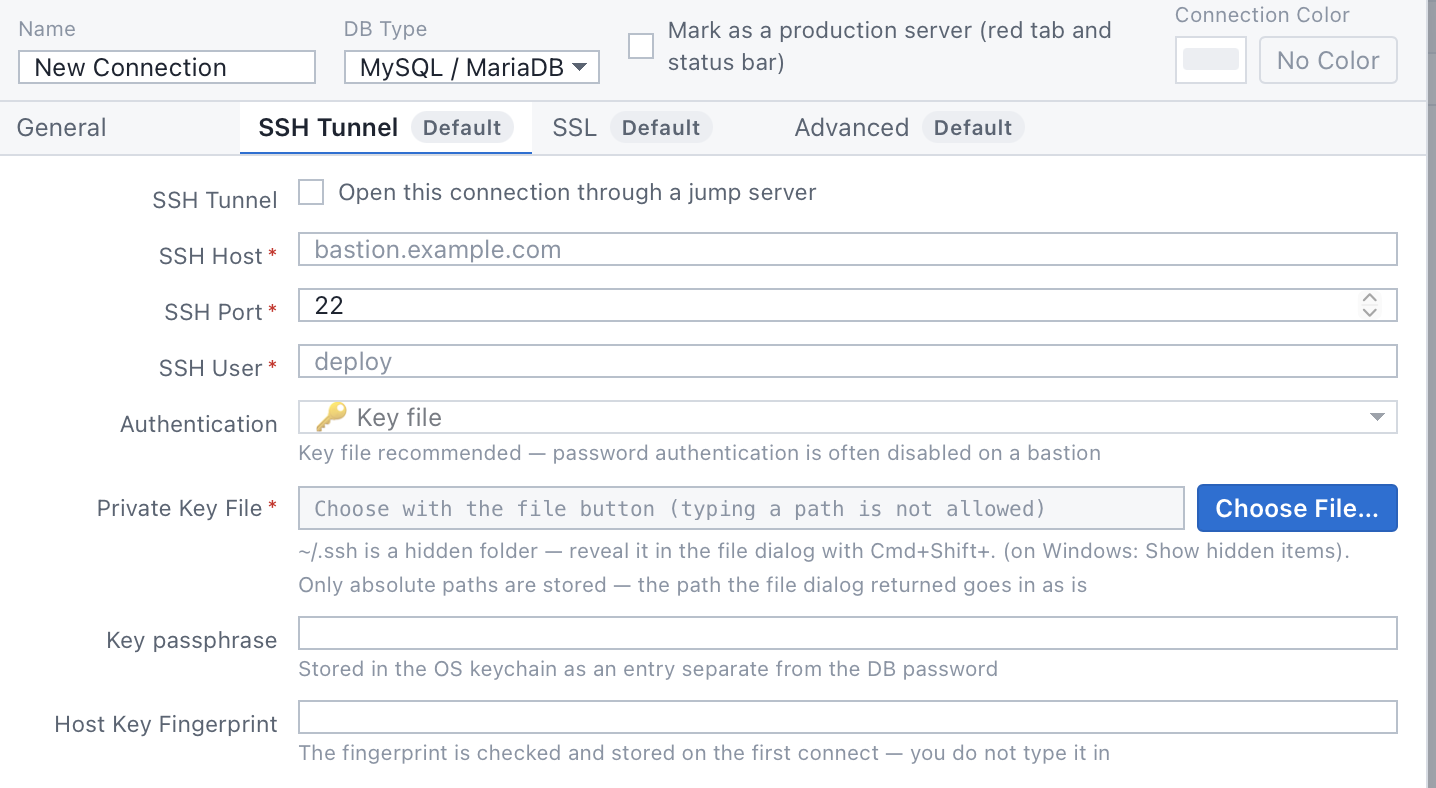
Task: Click the Connection Color label
Action: pyautogui.click(x=1262, y=15)
